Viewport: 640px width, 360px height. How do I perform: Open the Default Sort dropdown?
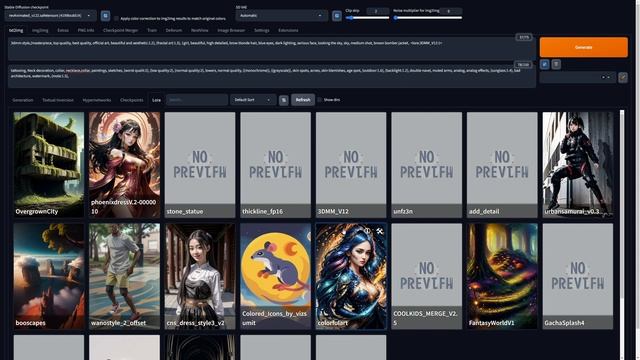[253, 100]
